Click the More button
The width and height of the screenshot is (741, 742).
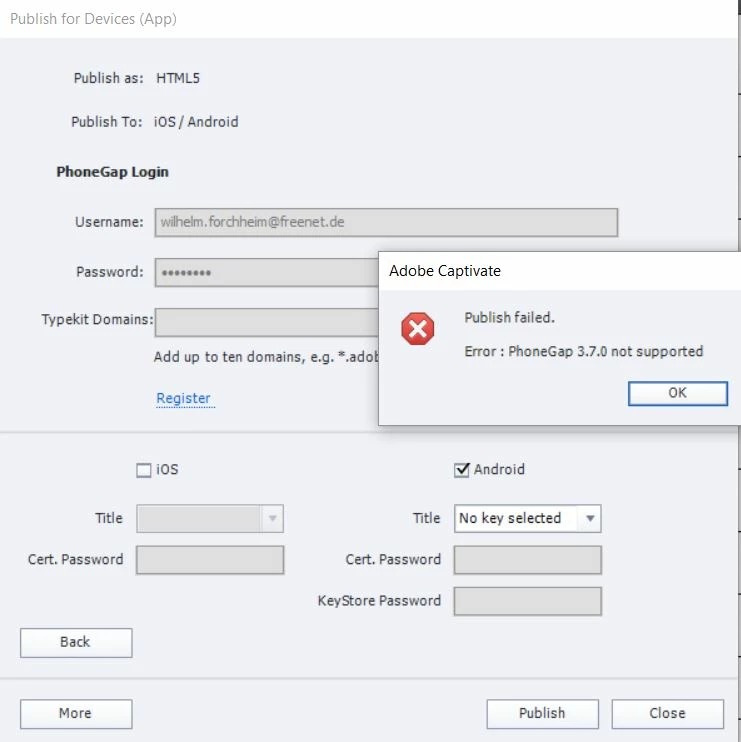point(76,714)
